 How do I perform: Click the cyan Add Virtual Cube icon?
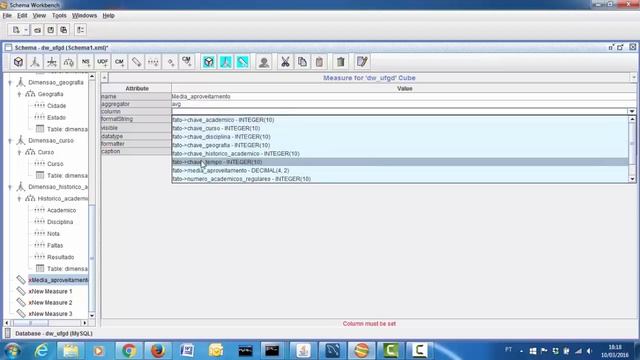[209, 62]
